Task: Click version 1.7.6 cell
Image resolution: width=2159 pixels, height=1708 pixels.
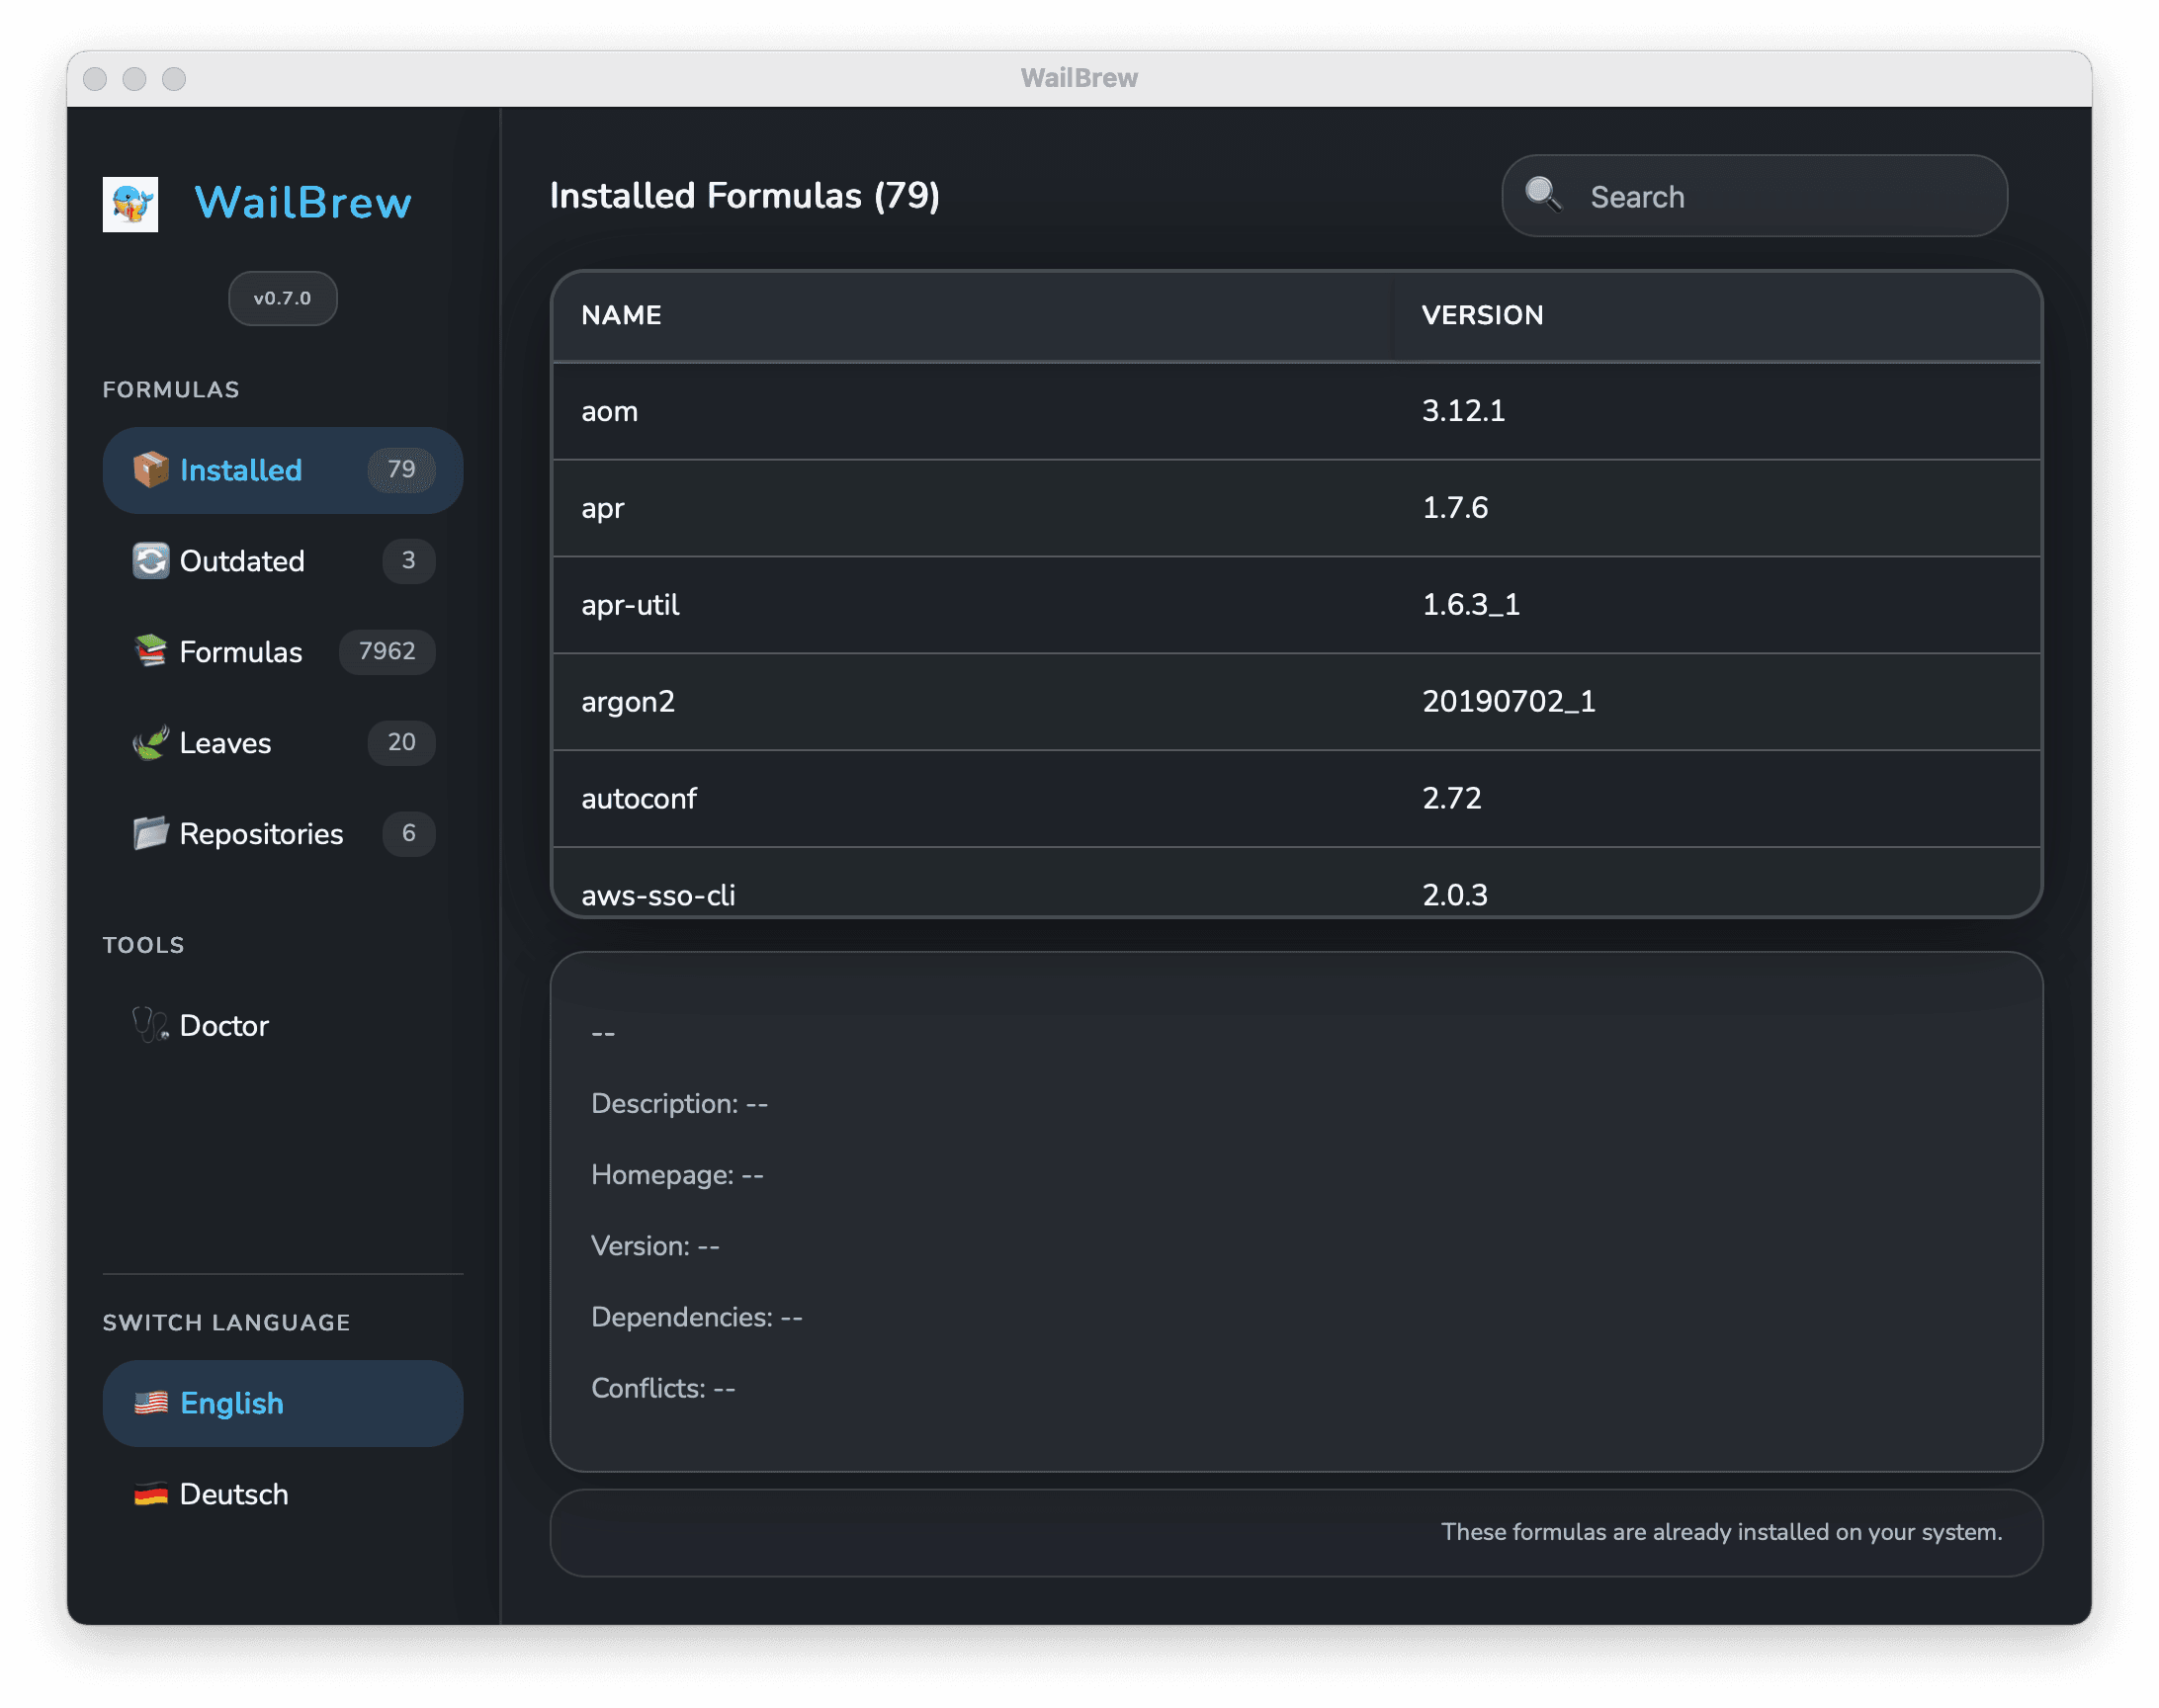Action: [x=1455, y=508]
